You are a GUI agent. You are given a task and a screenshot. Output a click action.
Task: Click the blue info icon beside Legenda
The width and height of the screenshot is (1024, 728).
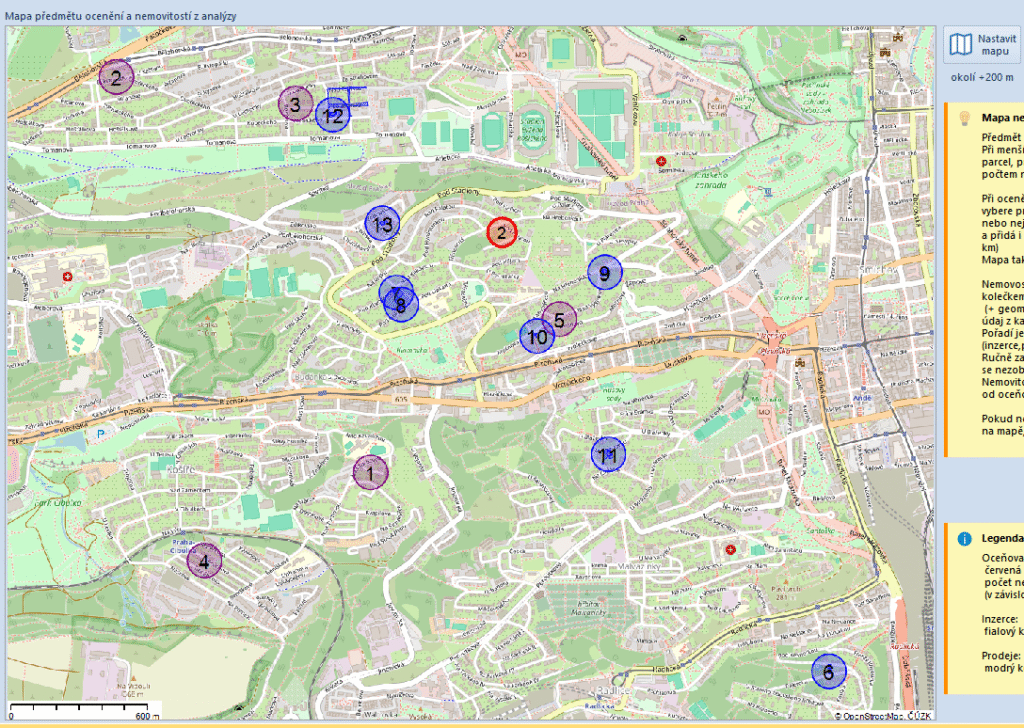(x=964, y=539)
